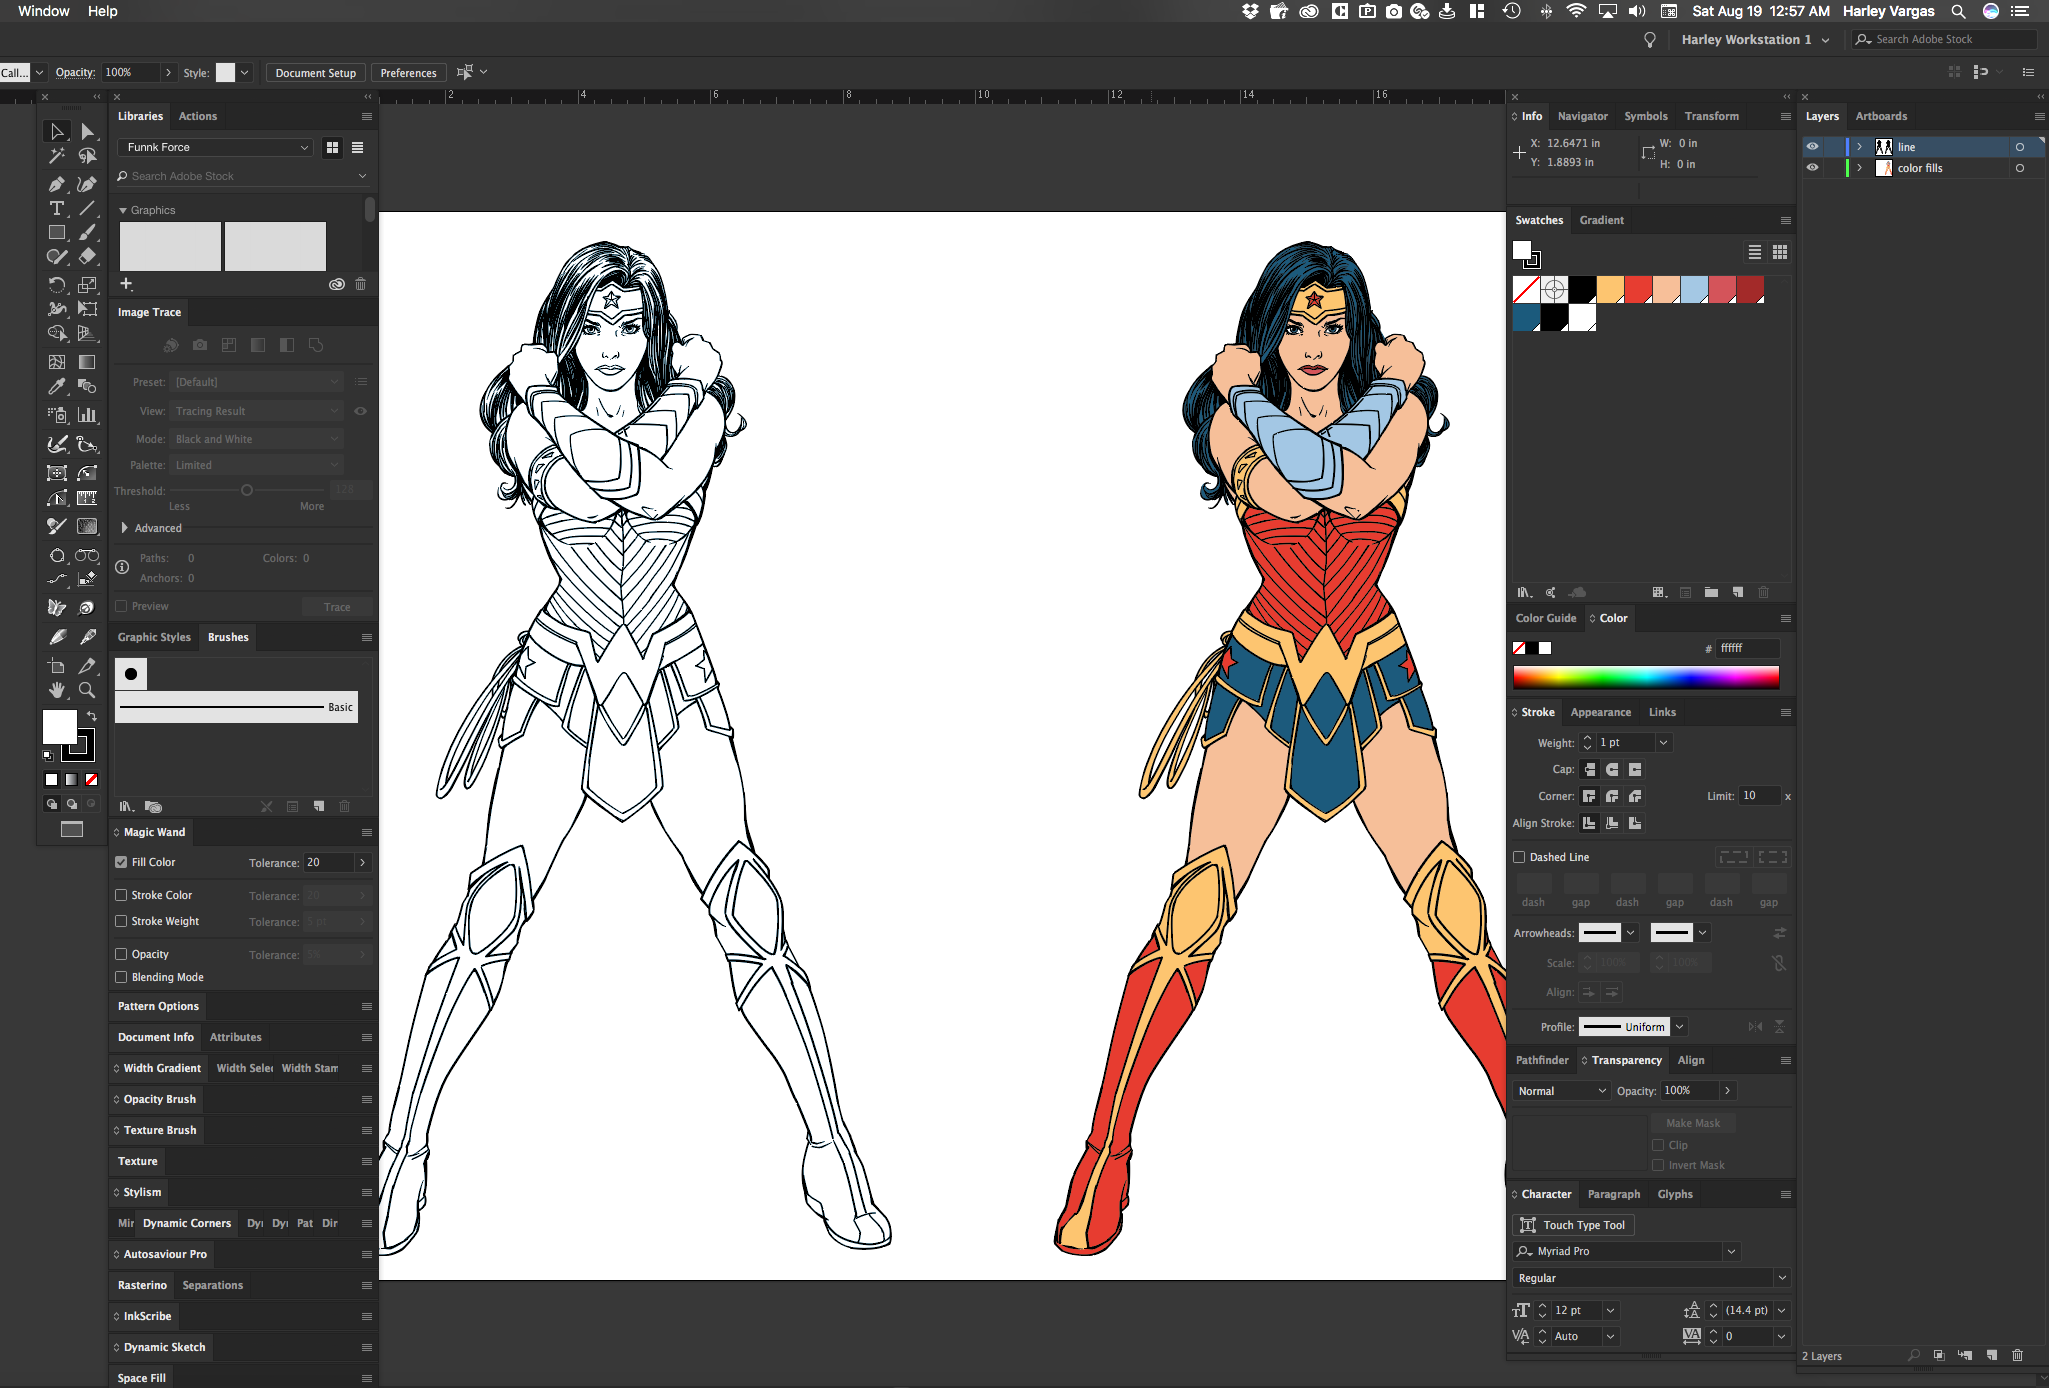This screenshot has width=2049, height=1388.
Task: Select the Eyedropper tool
Action: (x=57, y=387)
